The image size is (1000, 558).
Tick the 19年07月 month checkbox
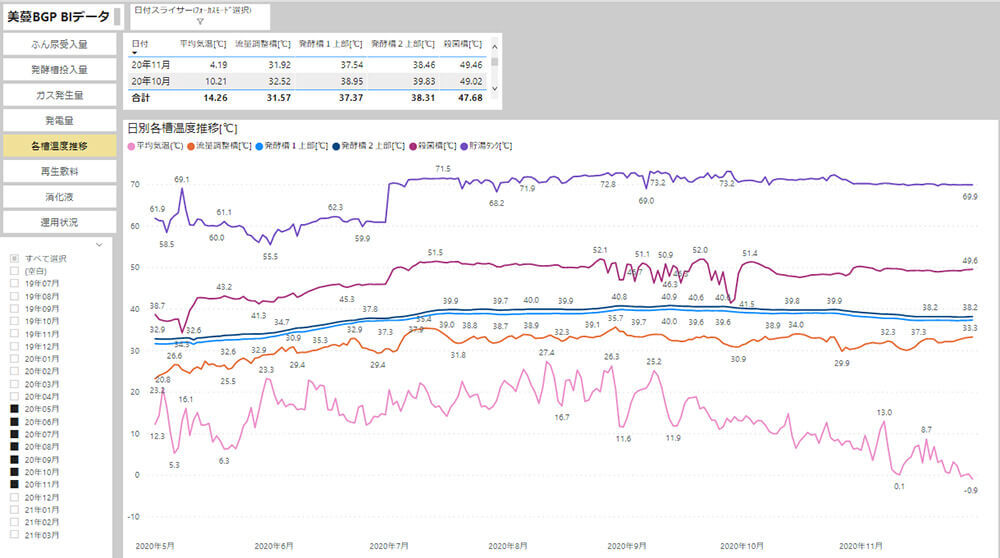click(x=14, y=283)
